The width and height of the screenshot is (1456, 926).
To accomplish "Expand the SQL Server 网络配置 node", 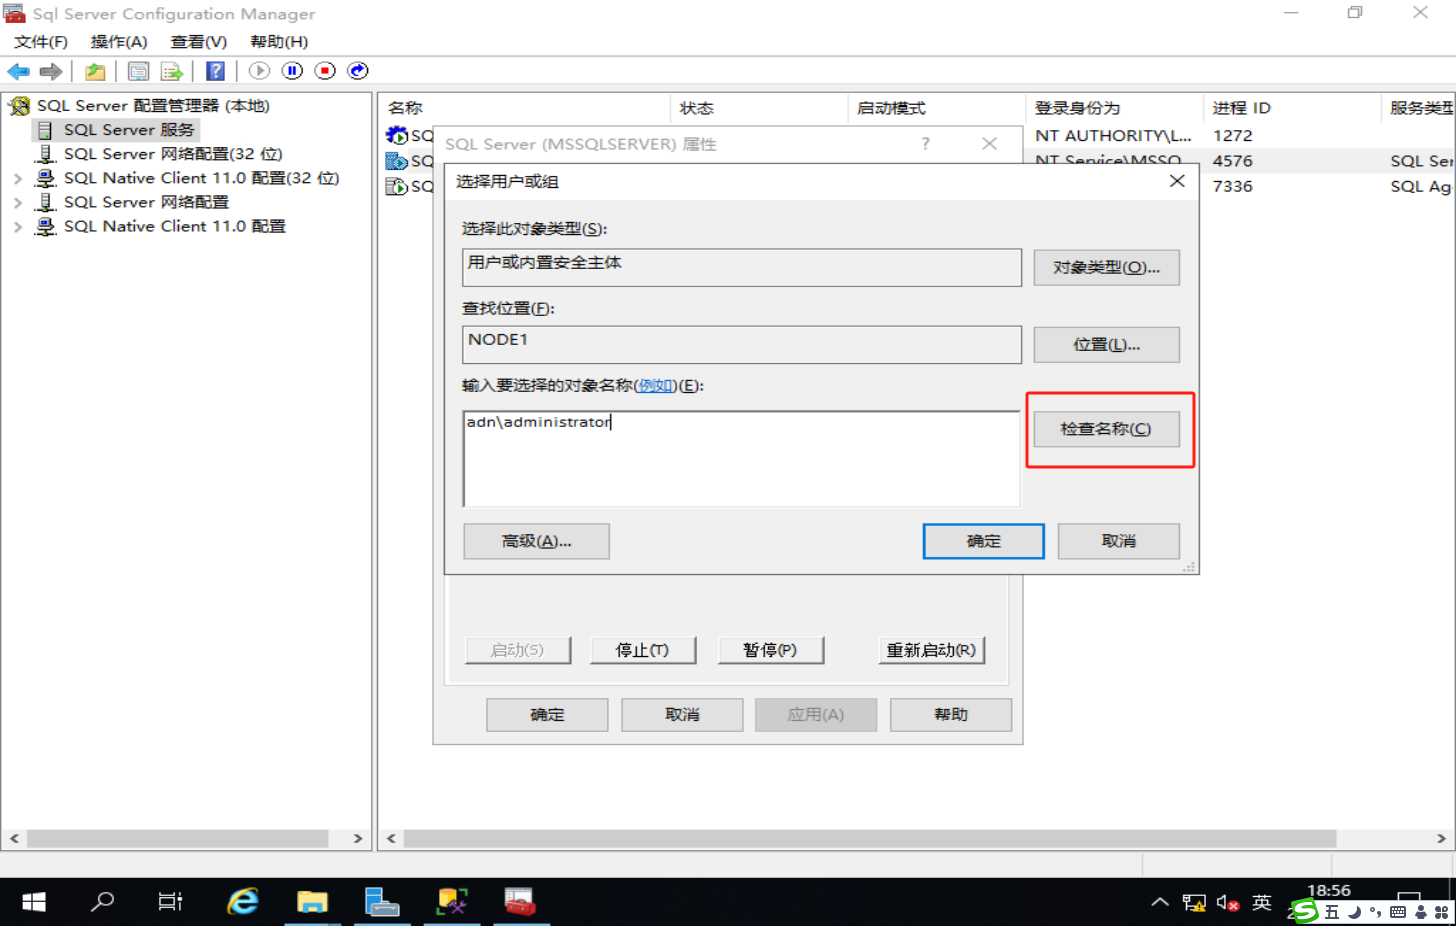I will (18, 203).
